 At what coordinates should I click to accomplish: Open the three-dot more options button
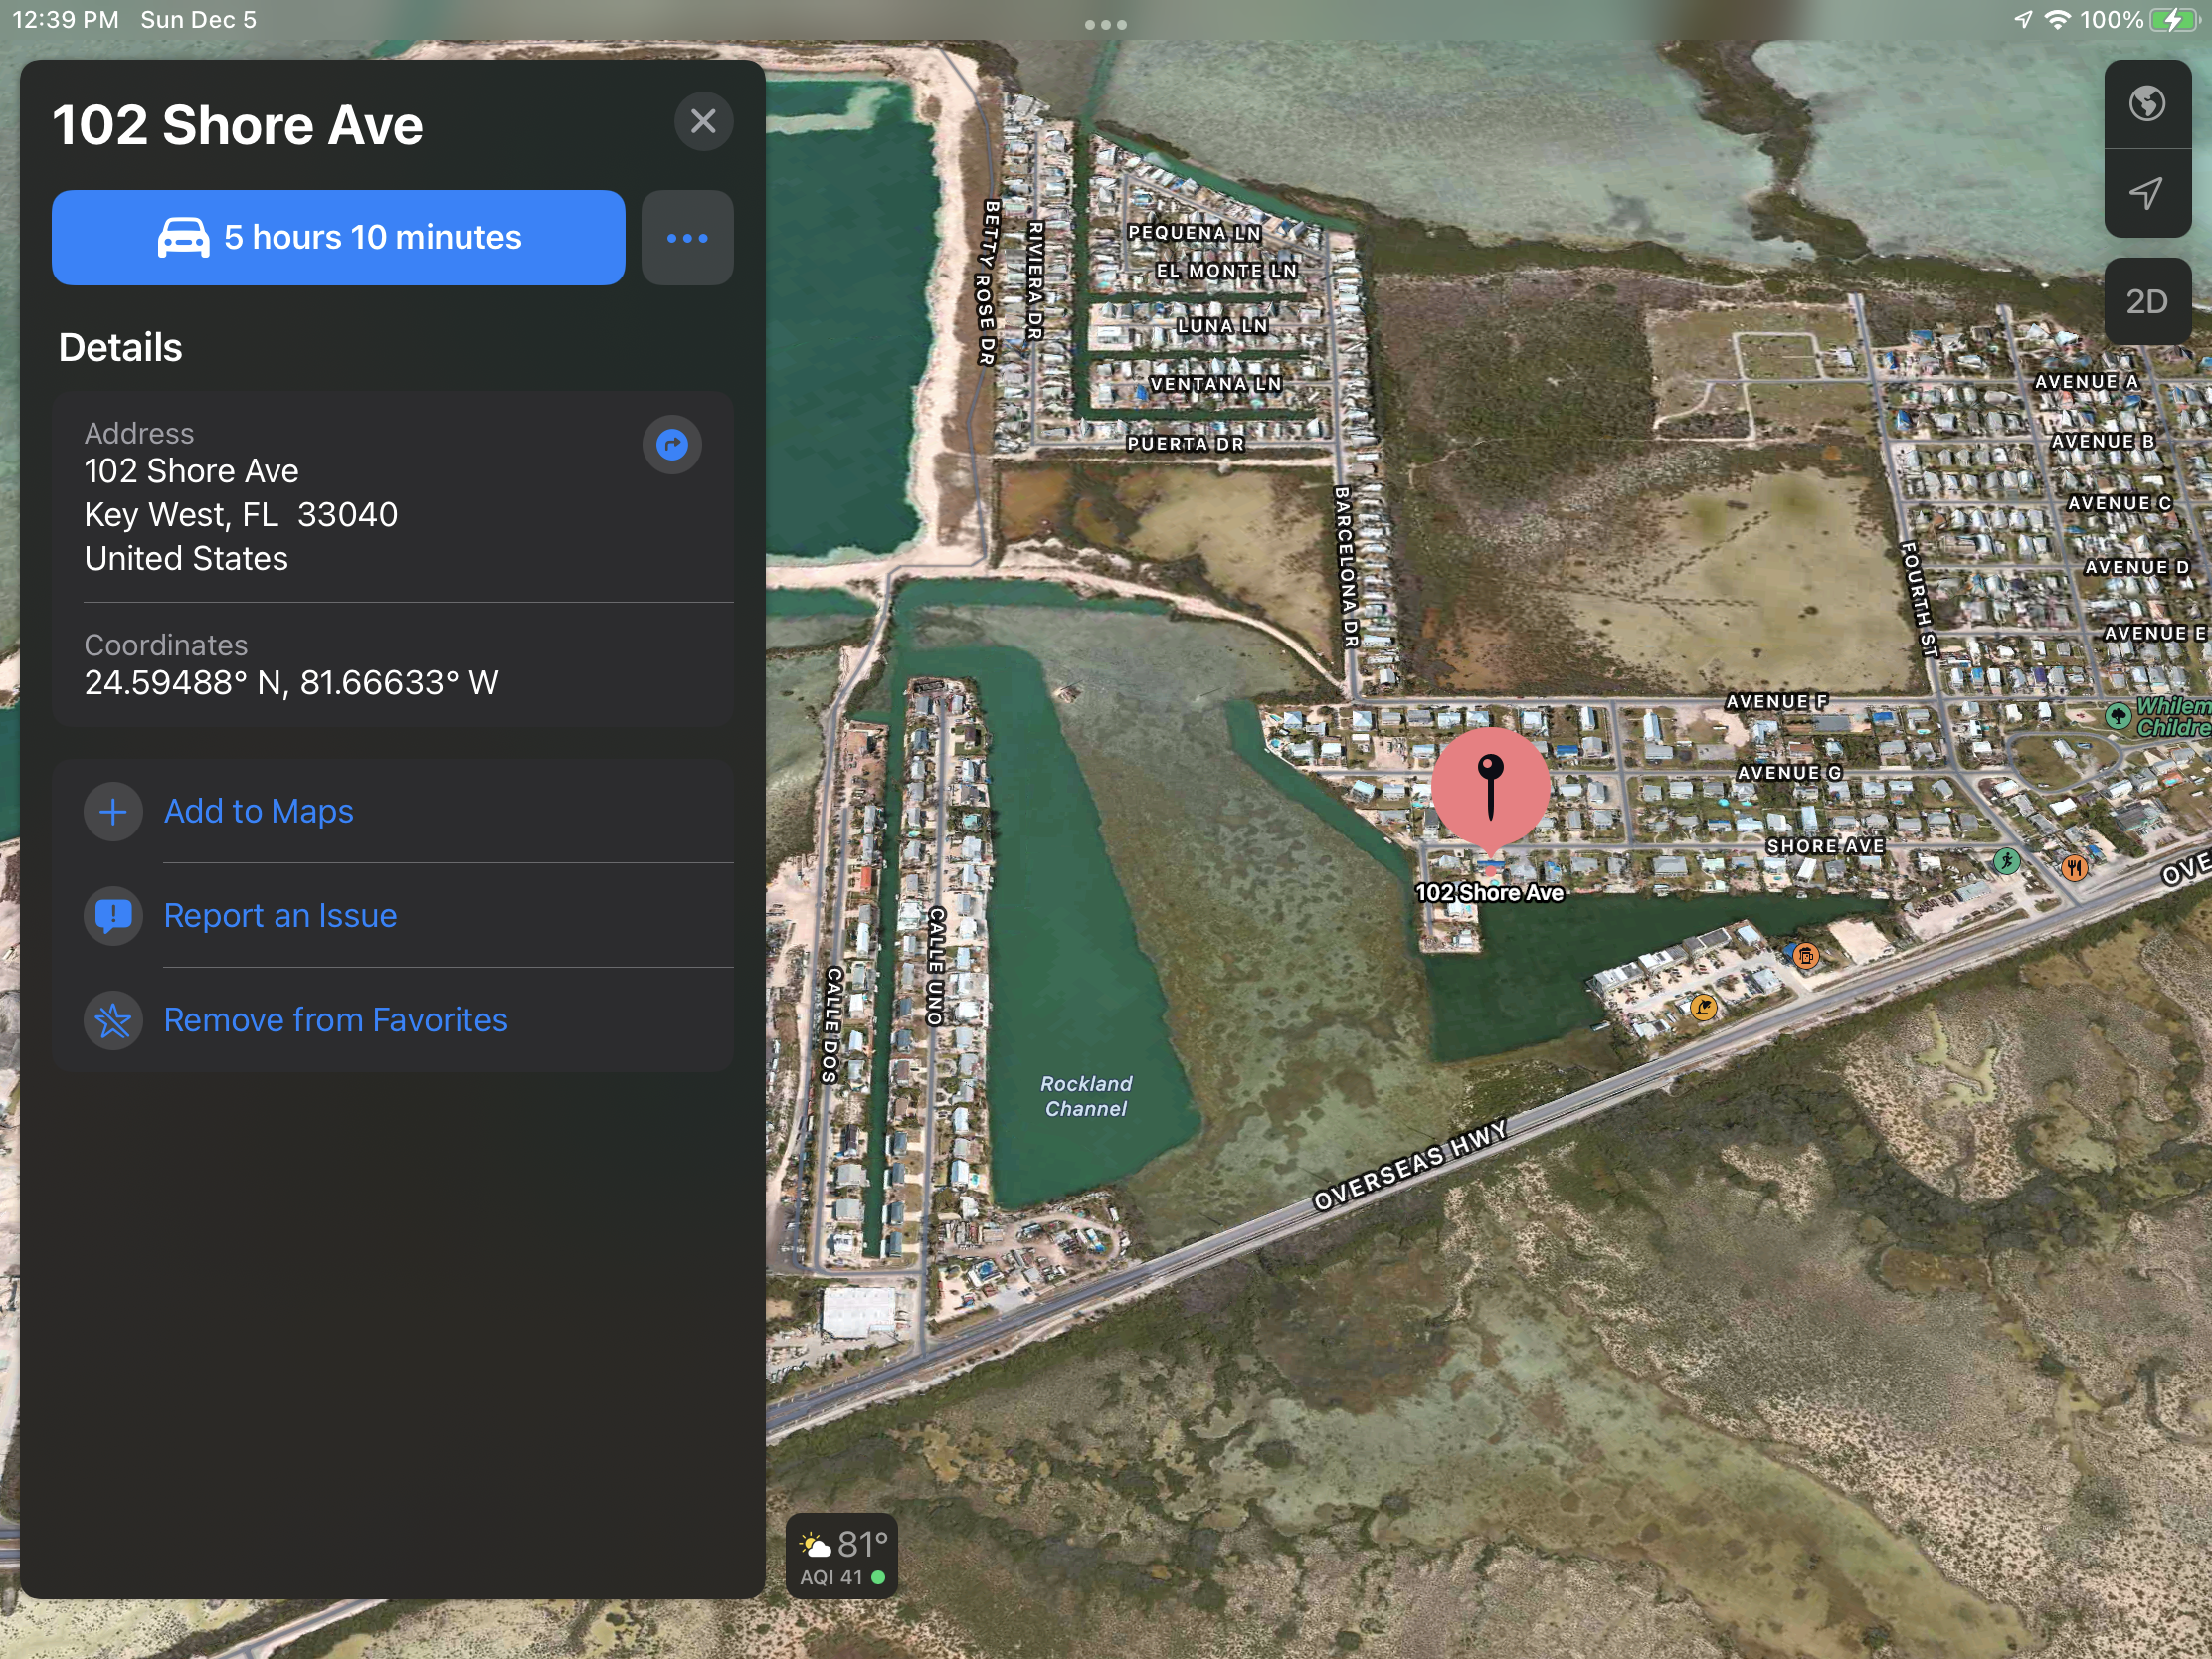click(x=687, y=238)
